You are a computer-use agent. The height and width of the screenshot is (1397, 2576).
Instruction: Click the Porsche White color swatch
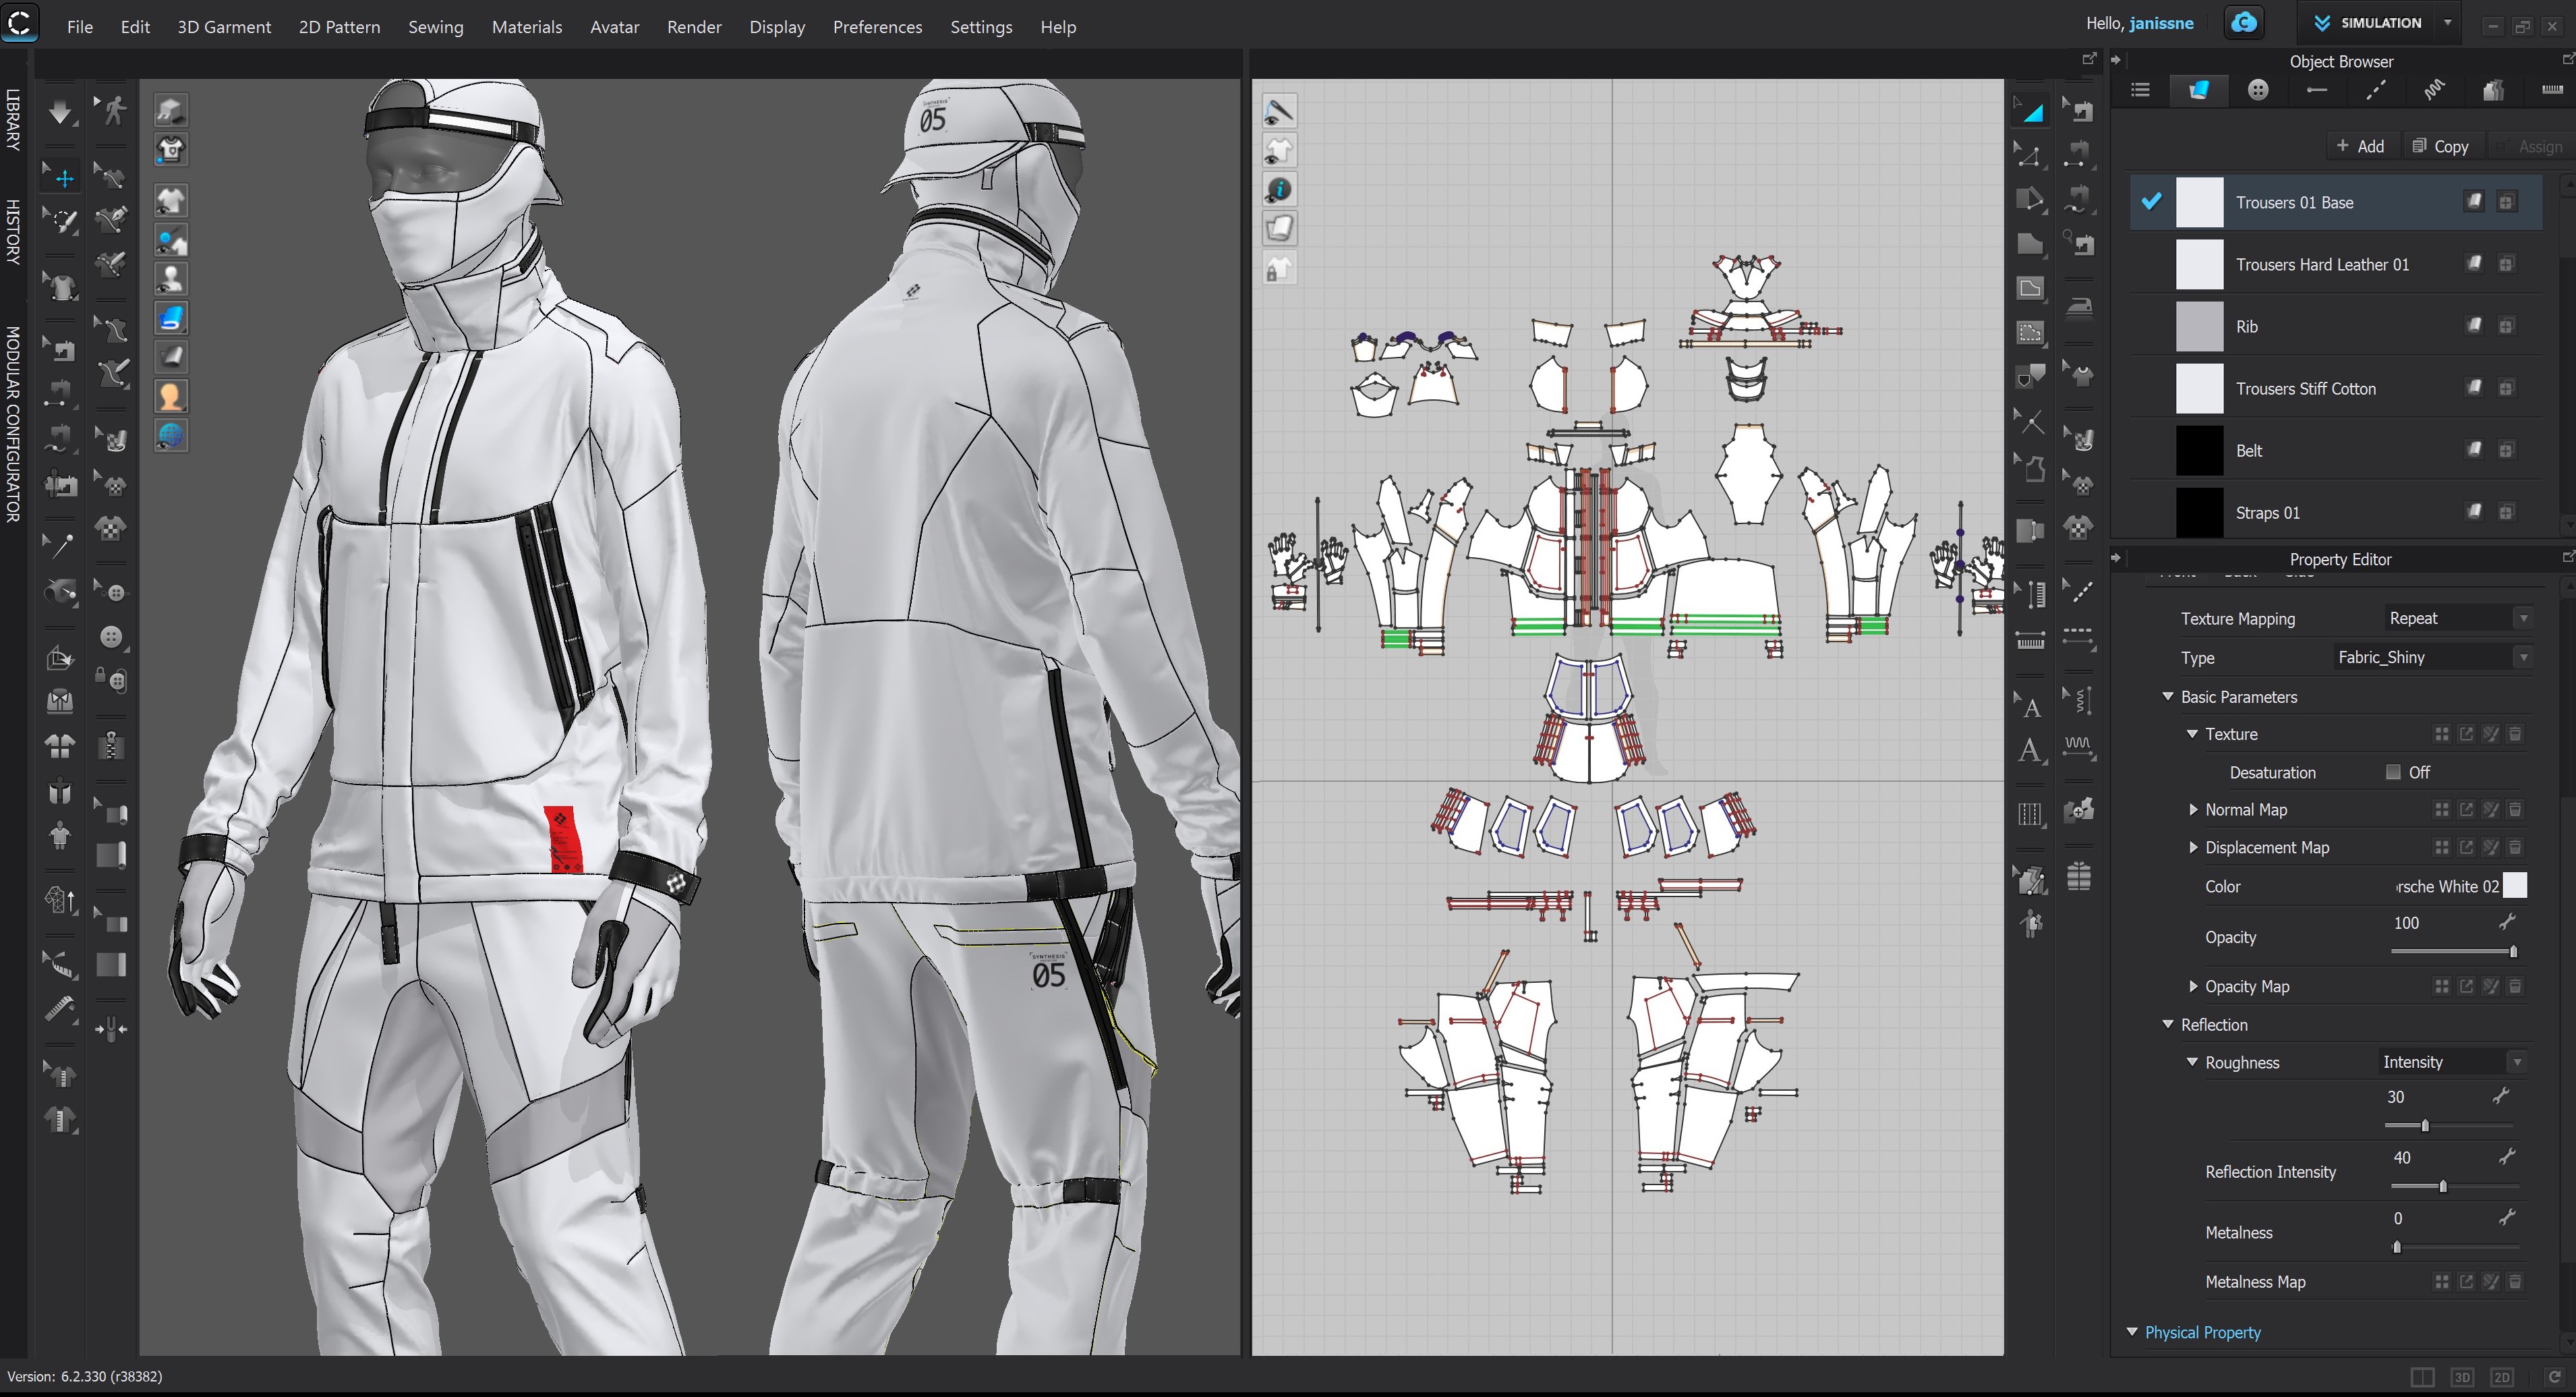[2514, 886]
